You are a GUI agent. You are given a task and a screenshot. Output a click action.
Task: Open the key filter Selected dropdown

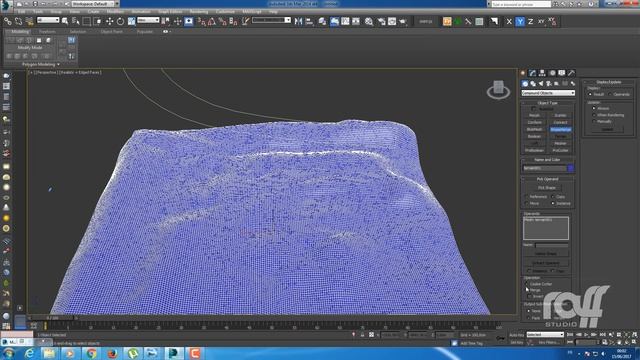545,335
